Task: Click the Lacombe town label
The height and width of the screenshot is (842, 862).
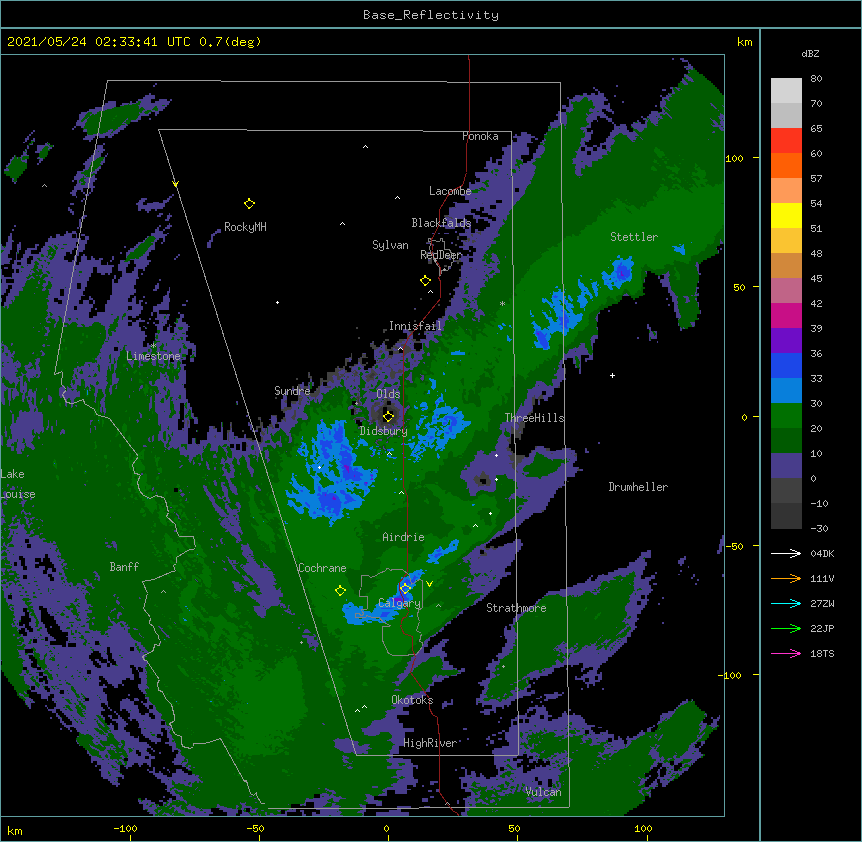Action: pos(450,191)
